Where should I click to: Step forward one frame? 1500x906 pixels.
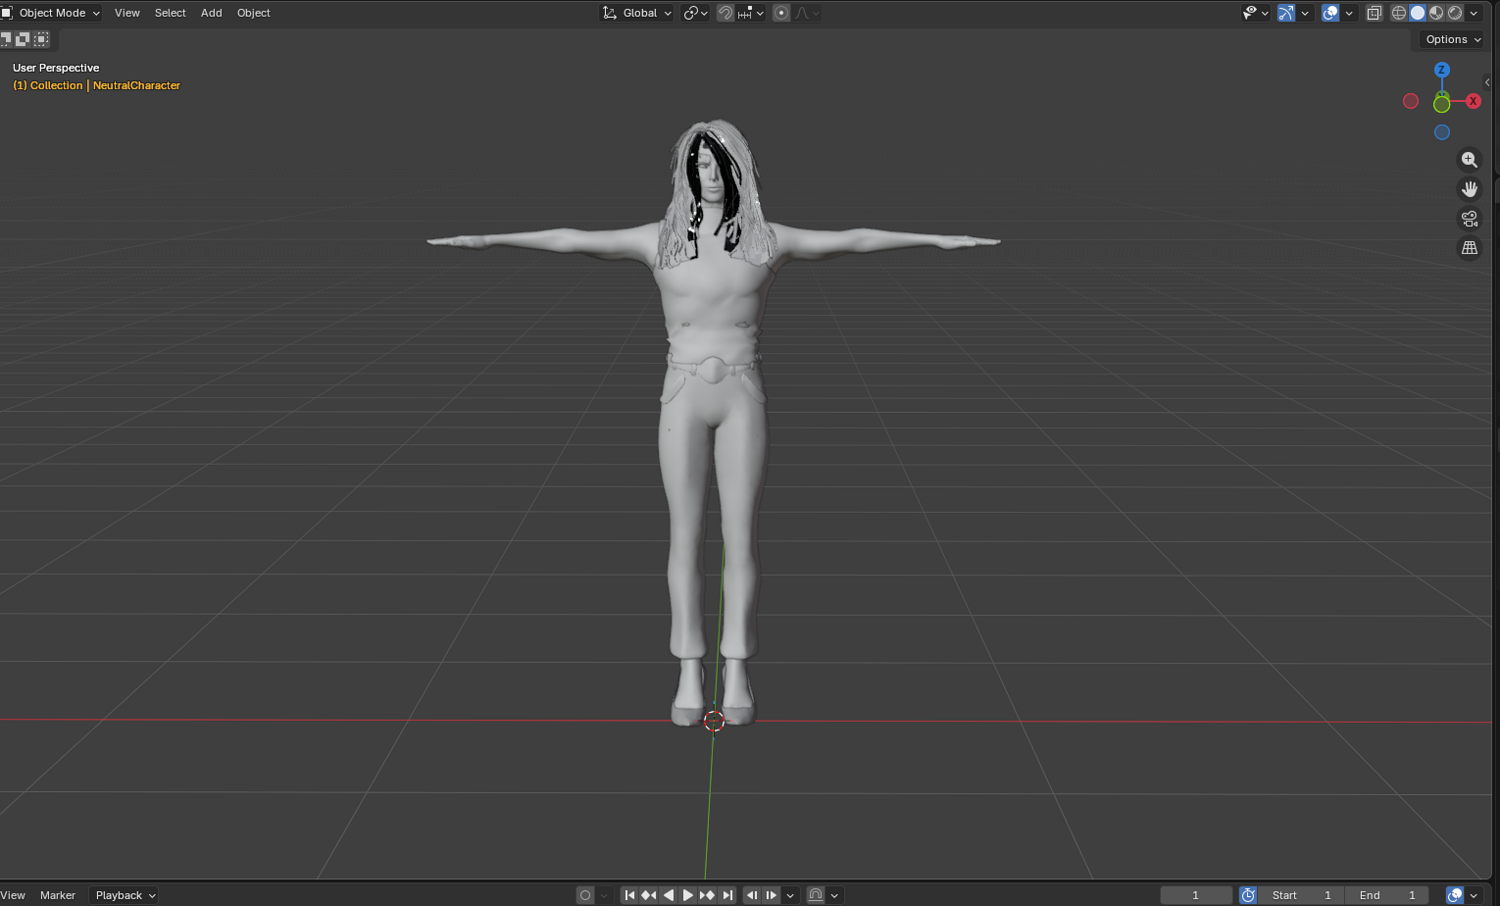pos(771,895)
